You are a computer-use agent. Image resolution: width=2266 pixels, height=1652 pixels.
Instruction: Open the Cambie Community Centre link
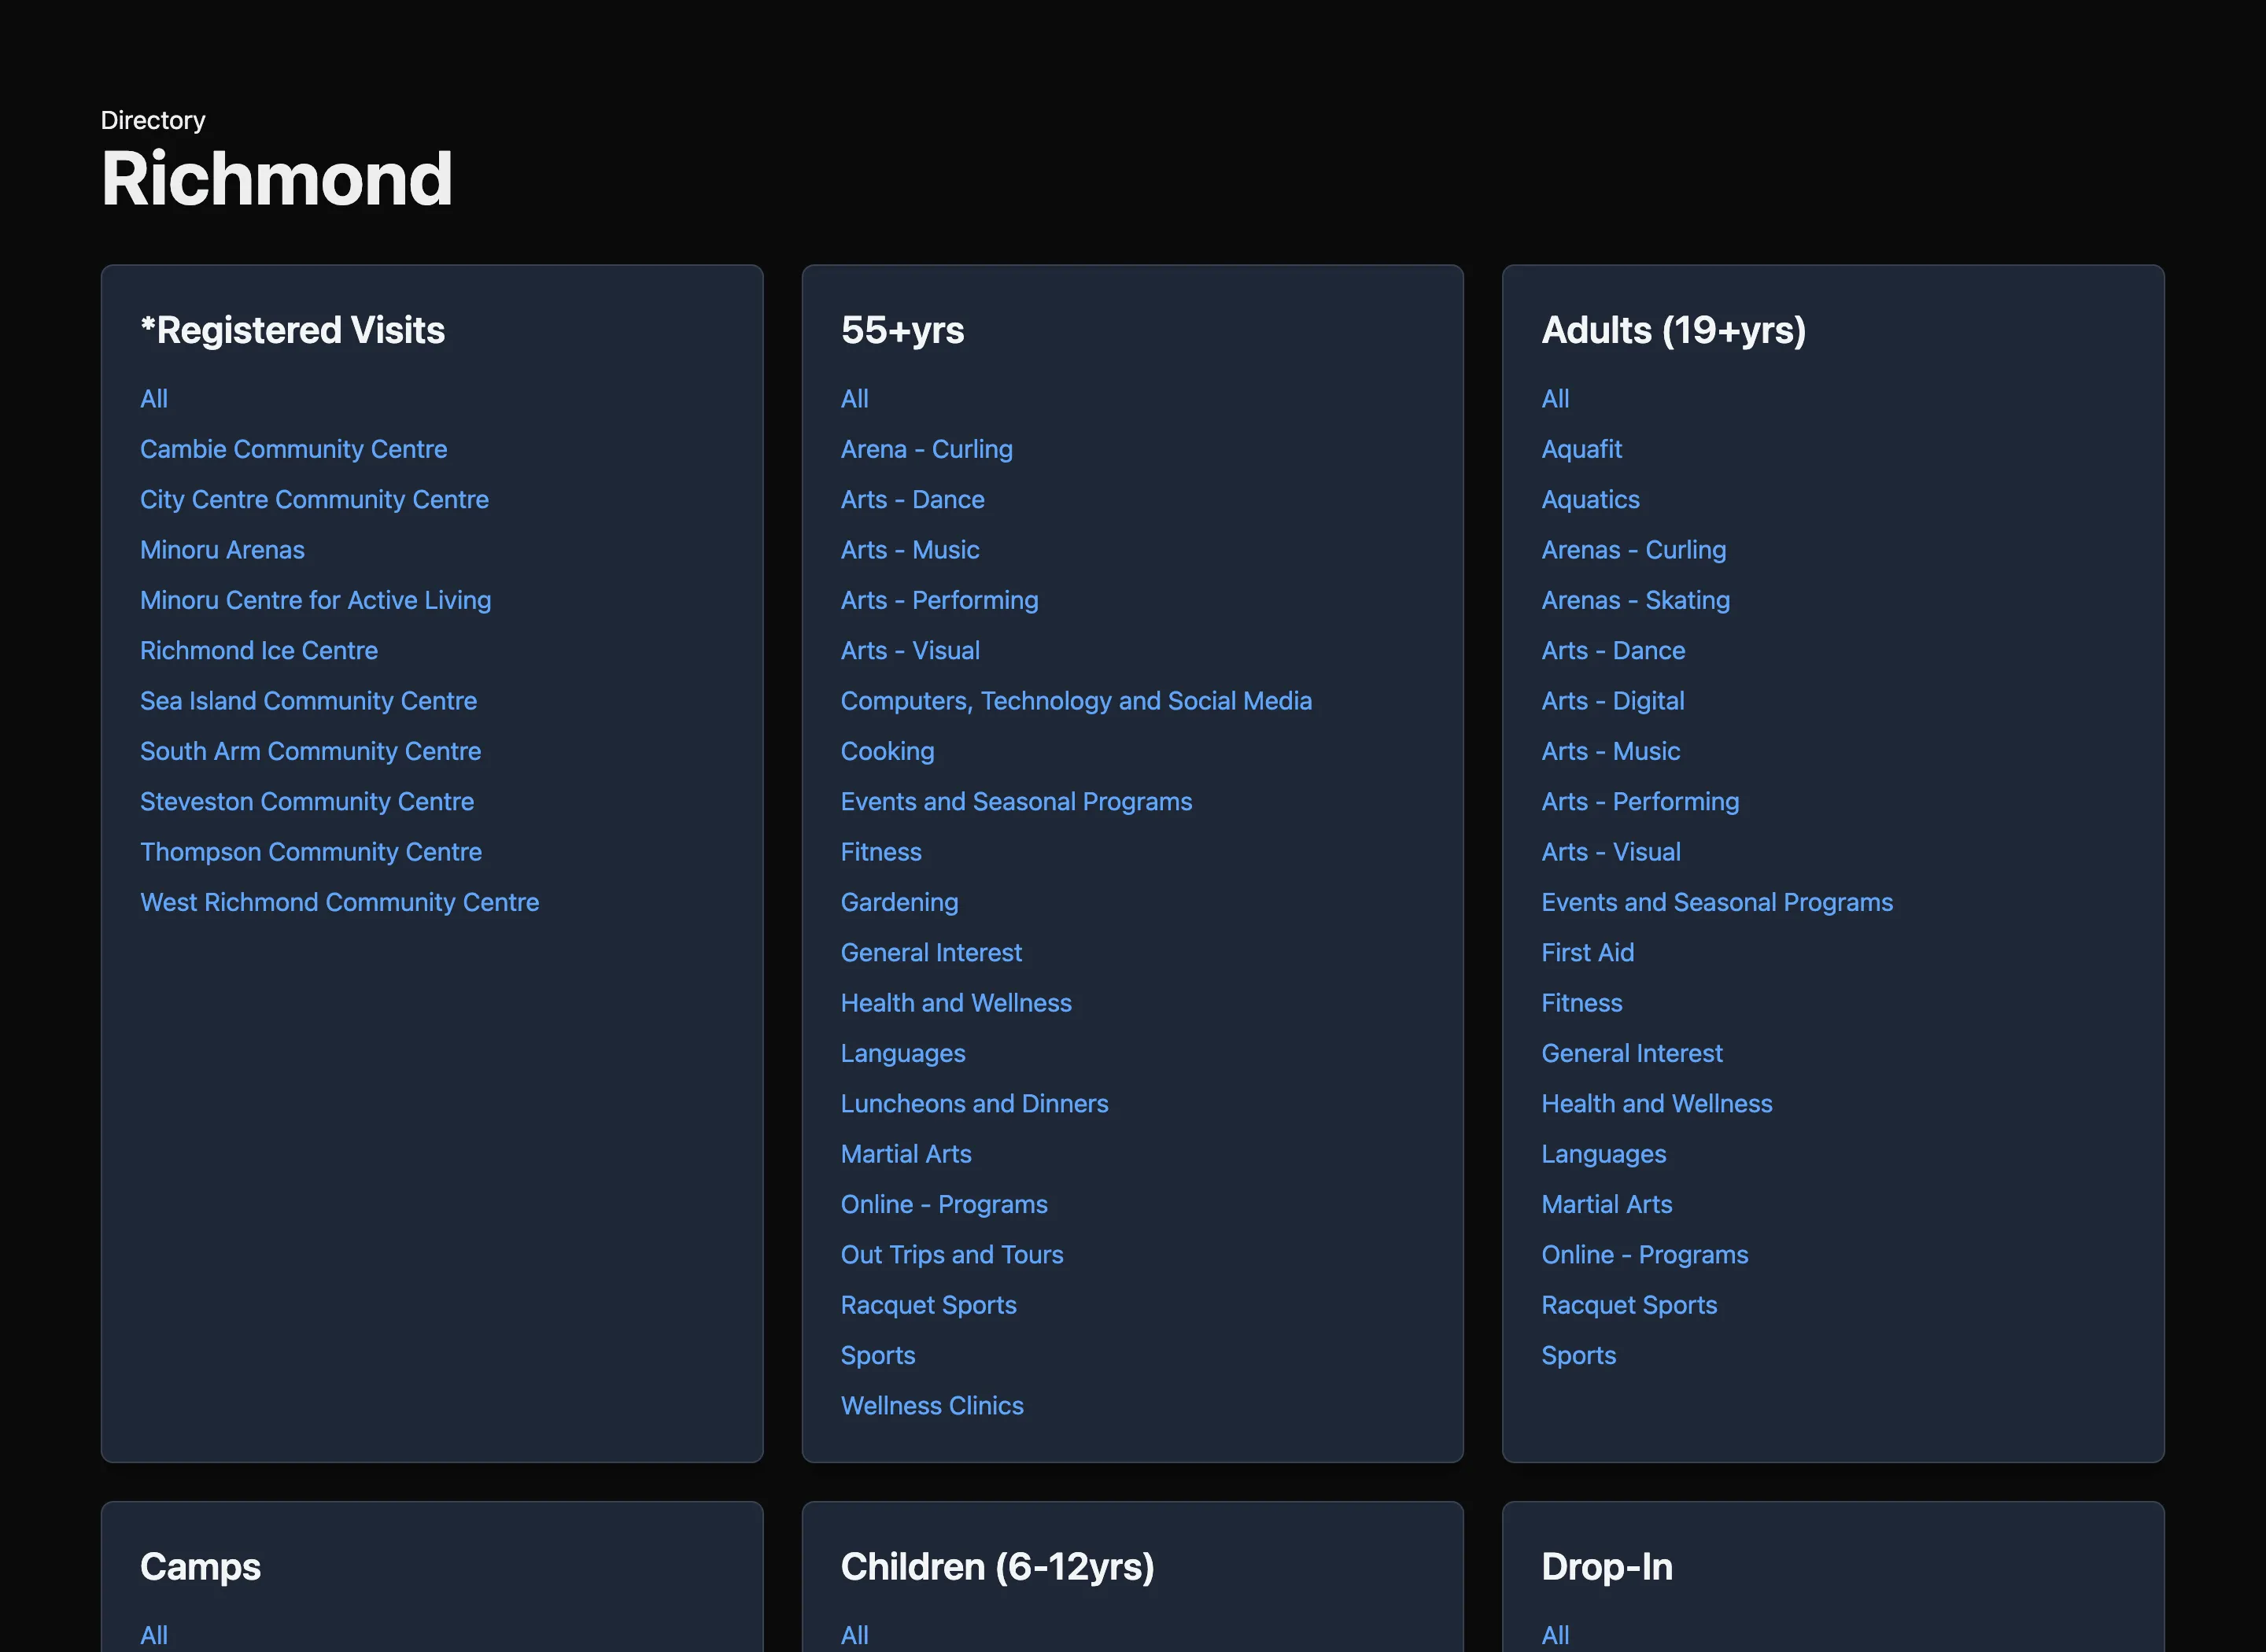click(293, 449)
